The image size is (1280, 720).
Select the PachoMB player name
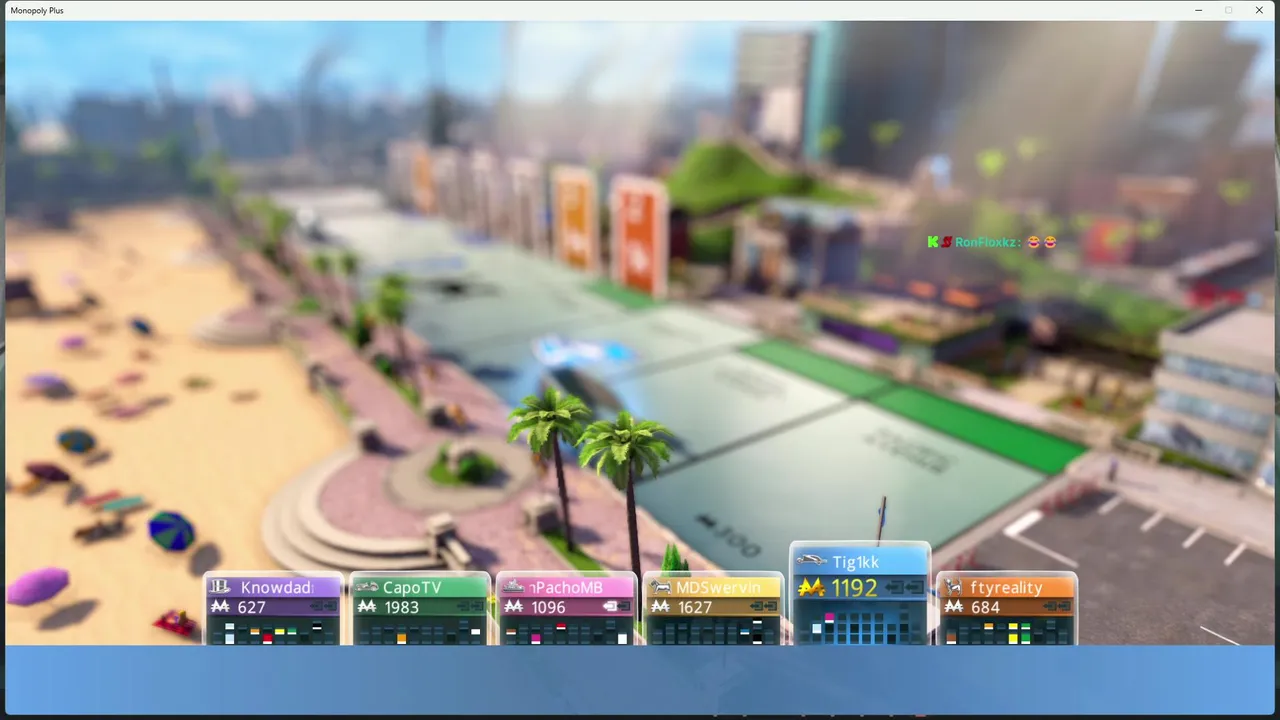pos(567,588)
